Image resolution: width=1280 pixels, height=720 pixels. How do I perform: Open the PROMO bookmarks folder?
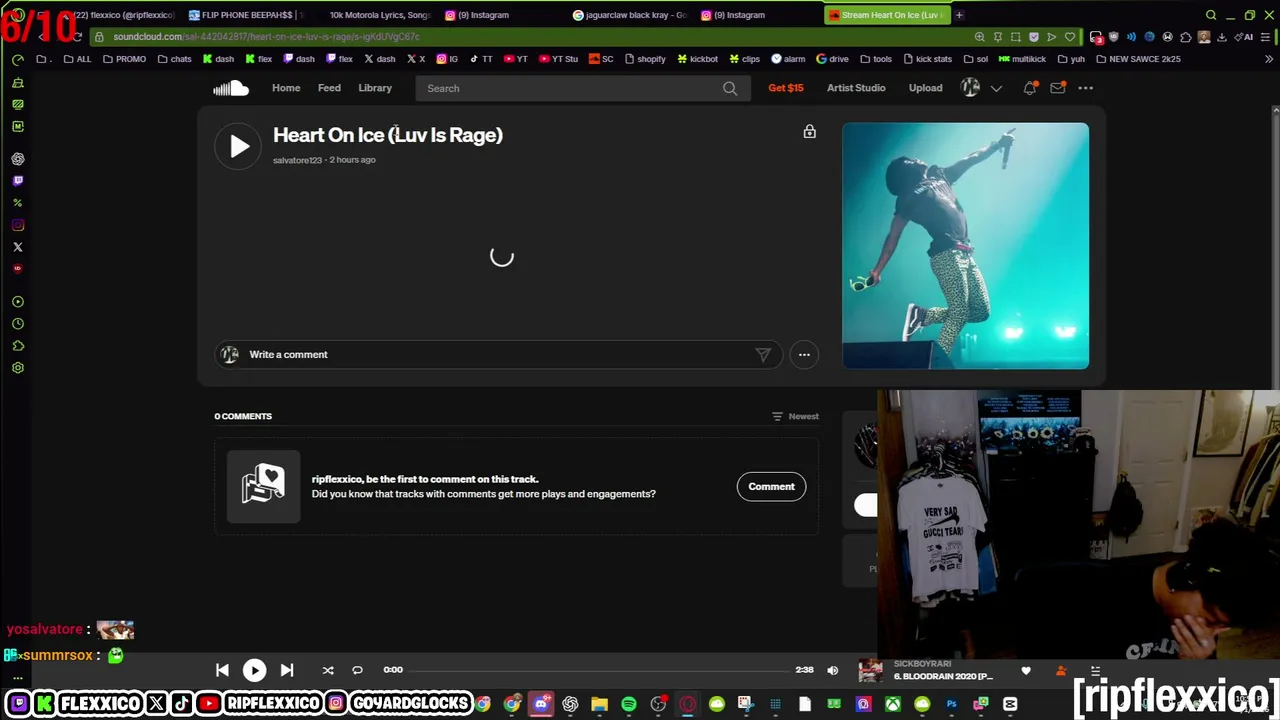tap(125, 59)
